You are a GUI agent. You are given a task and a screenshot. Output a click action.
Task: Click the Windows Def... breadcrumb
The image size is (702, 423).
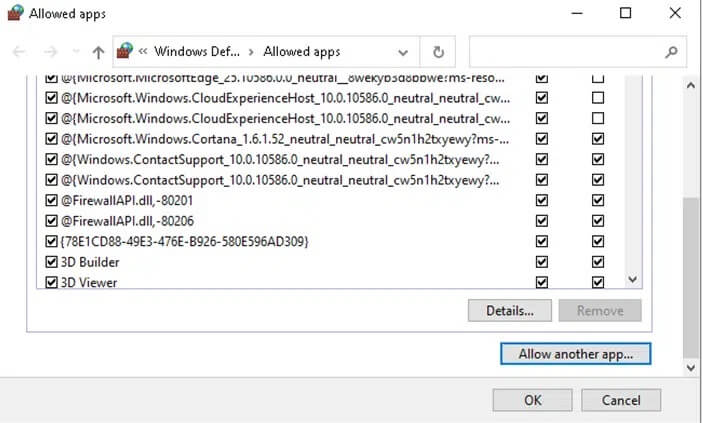[x=197, y=51]
